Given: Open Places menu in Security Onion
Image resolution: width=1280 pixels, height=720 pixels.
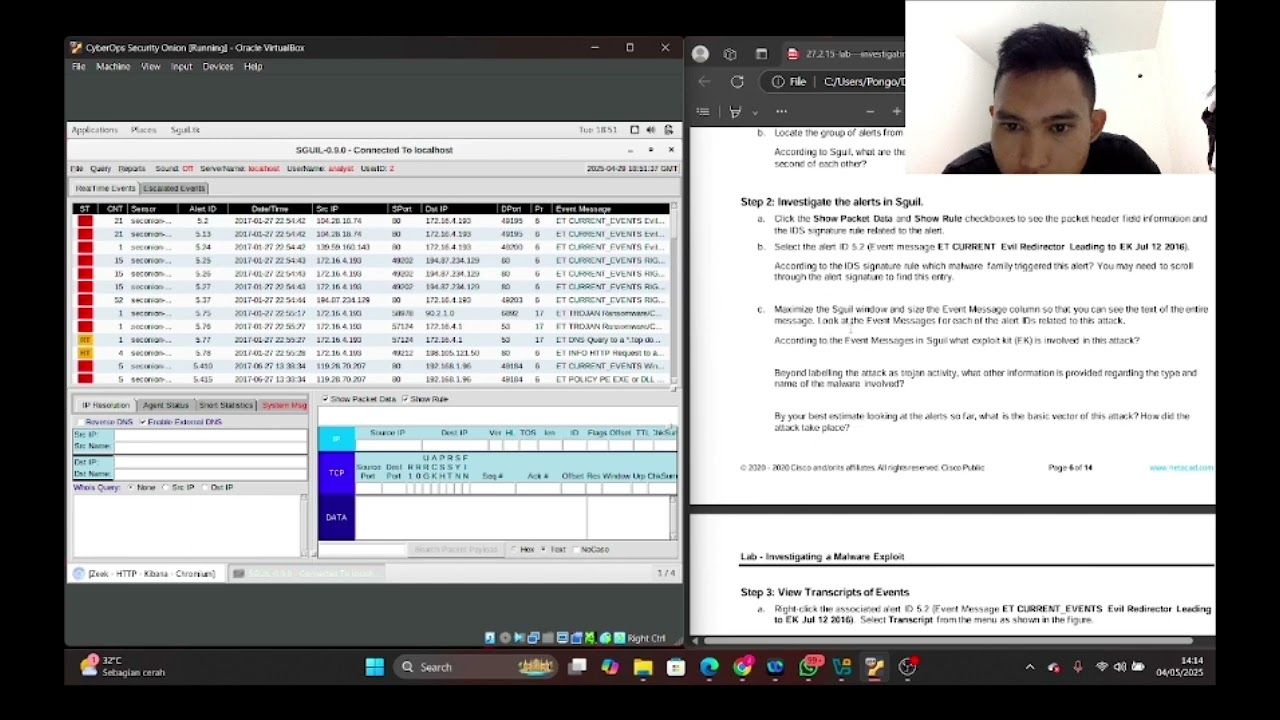Looking at the screenshot, I should 143,130.
